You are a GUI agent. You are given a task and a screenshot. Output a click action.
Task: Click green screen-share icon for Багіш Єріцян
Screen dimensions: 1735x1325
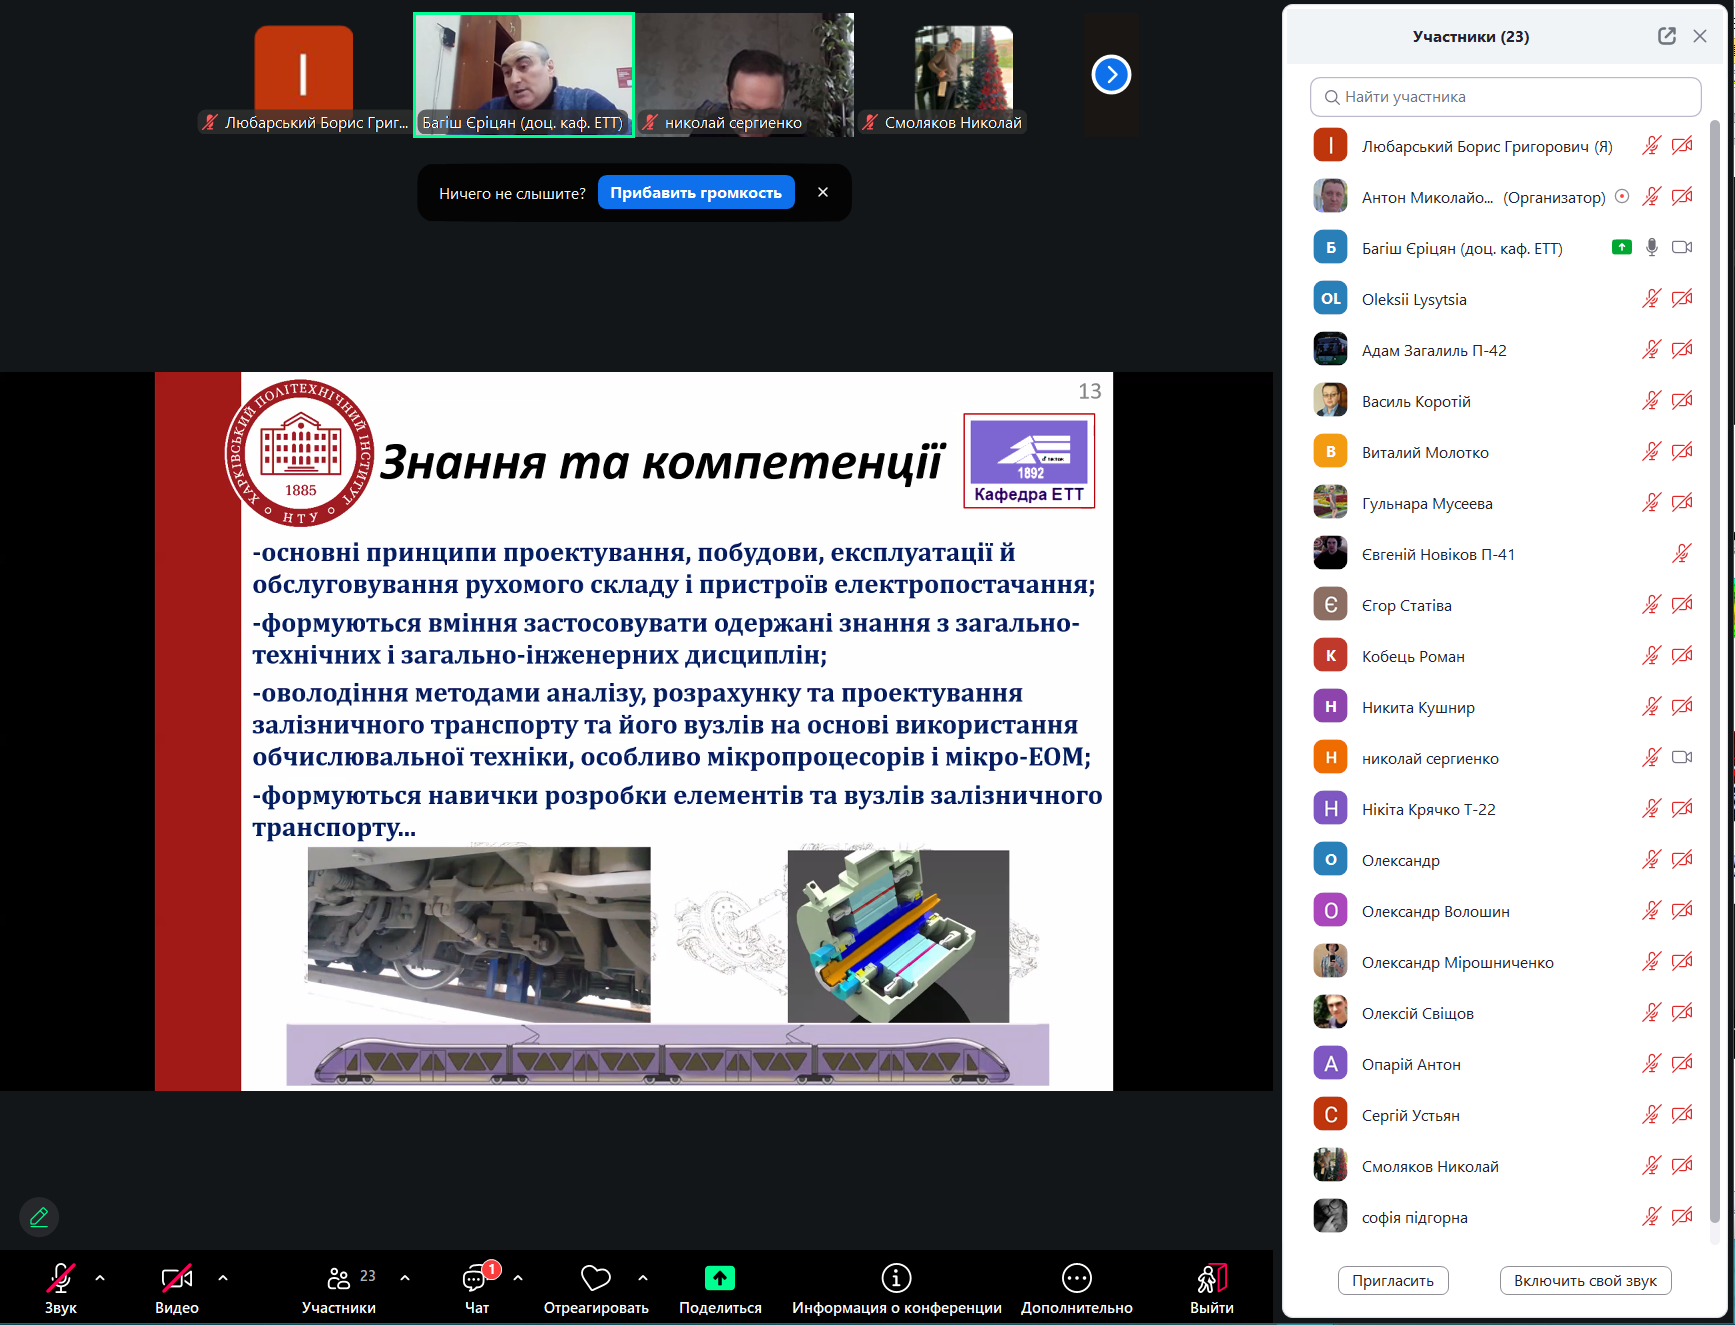(1622, 247)
